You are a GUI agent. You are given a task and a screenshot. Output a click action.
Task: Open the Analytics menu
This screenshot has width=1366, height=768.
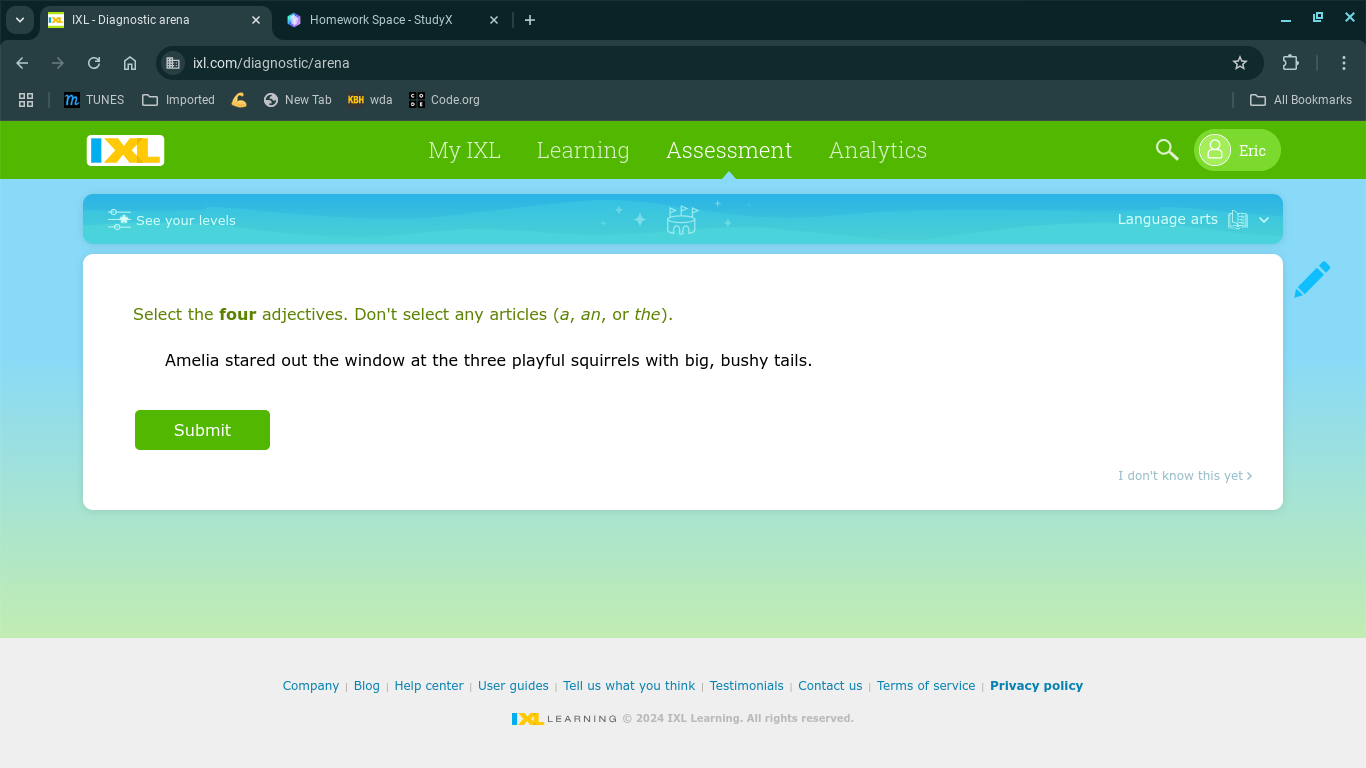click(878, 150)
